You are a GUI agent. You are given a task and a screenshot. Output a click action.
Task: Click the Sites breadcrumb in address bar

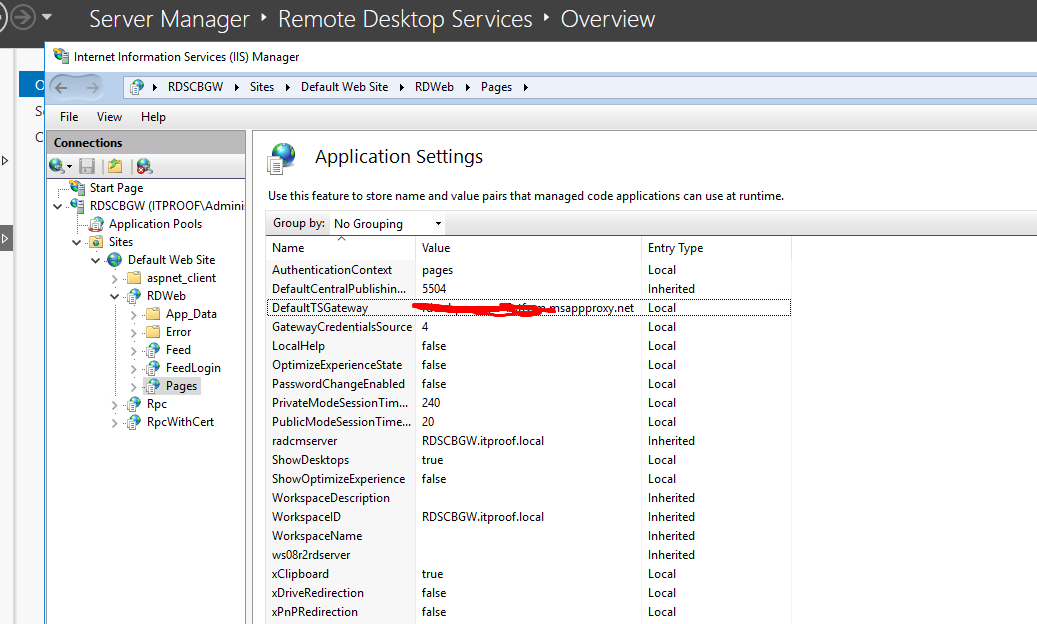262,87
